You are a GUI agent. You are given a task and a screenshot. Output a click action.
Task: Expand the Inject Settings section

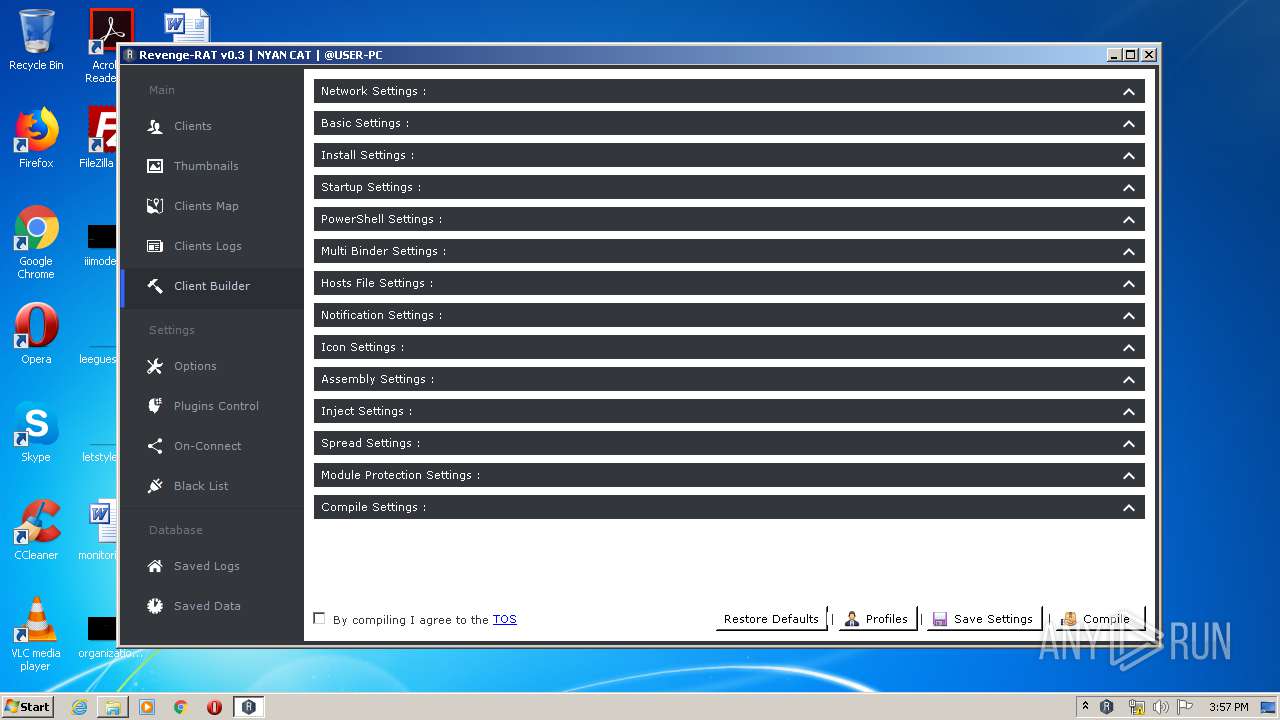729,411
